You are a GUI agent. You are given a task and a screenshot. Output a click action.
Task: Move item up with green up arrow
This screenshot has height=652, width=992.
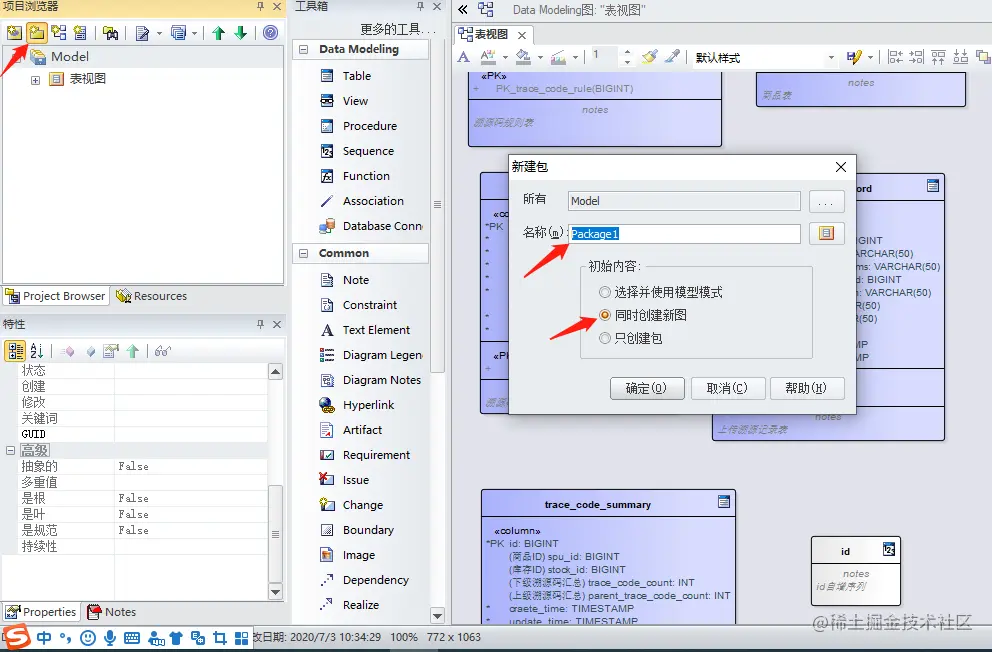pyautogui.click(x=218, y=32)
